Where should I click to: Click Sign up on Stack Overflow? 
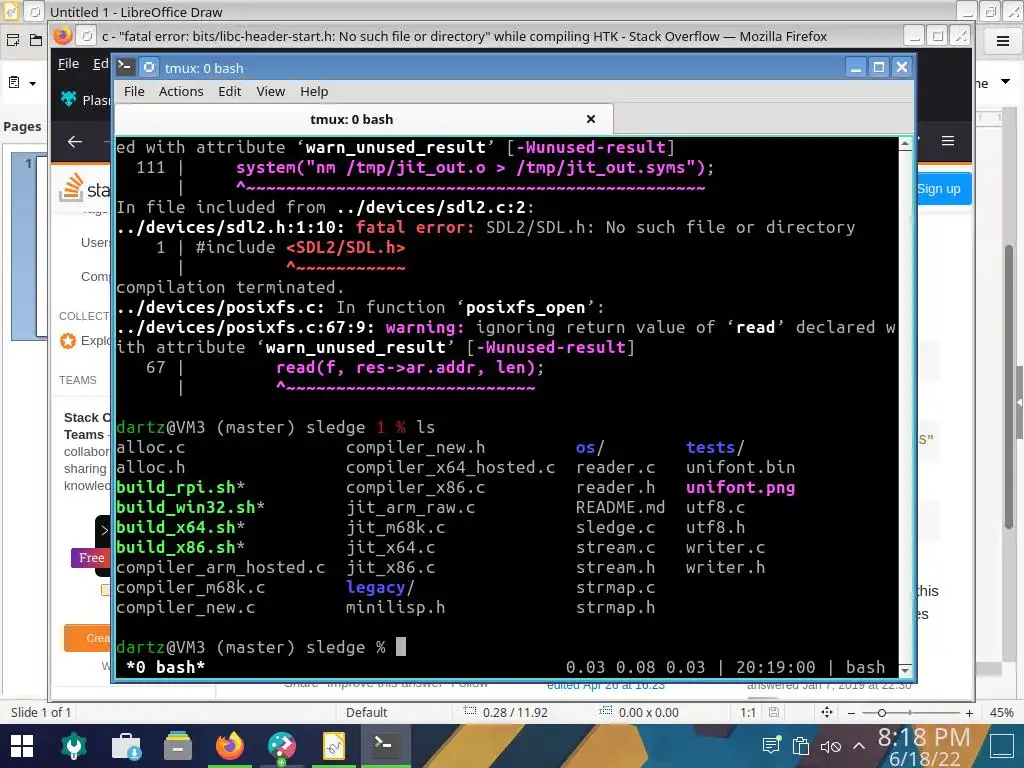pos(940,189)
